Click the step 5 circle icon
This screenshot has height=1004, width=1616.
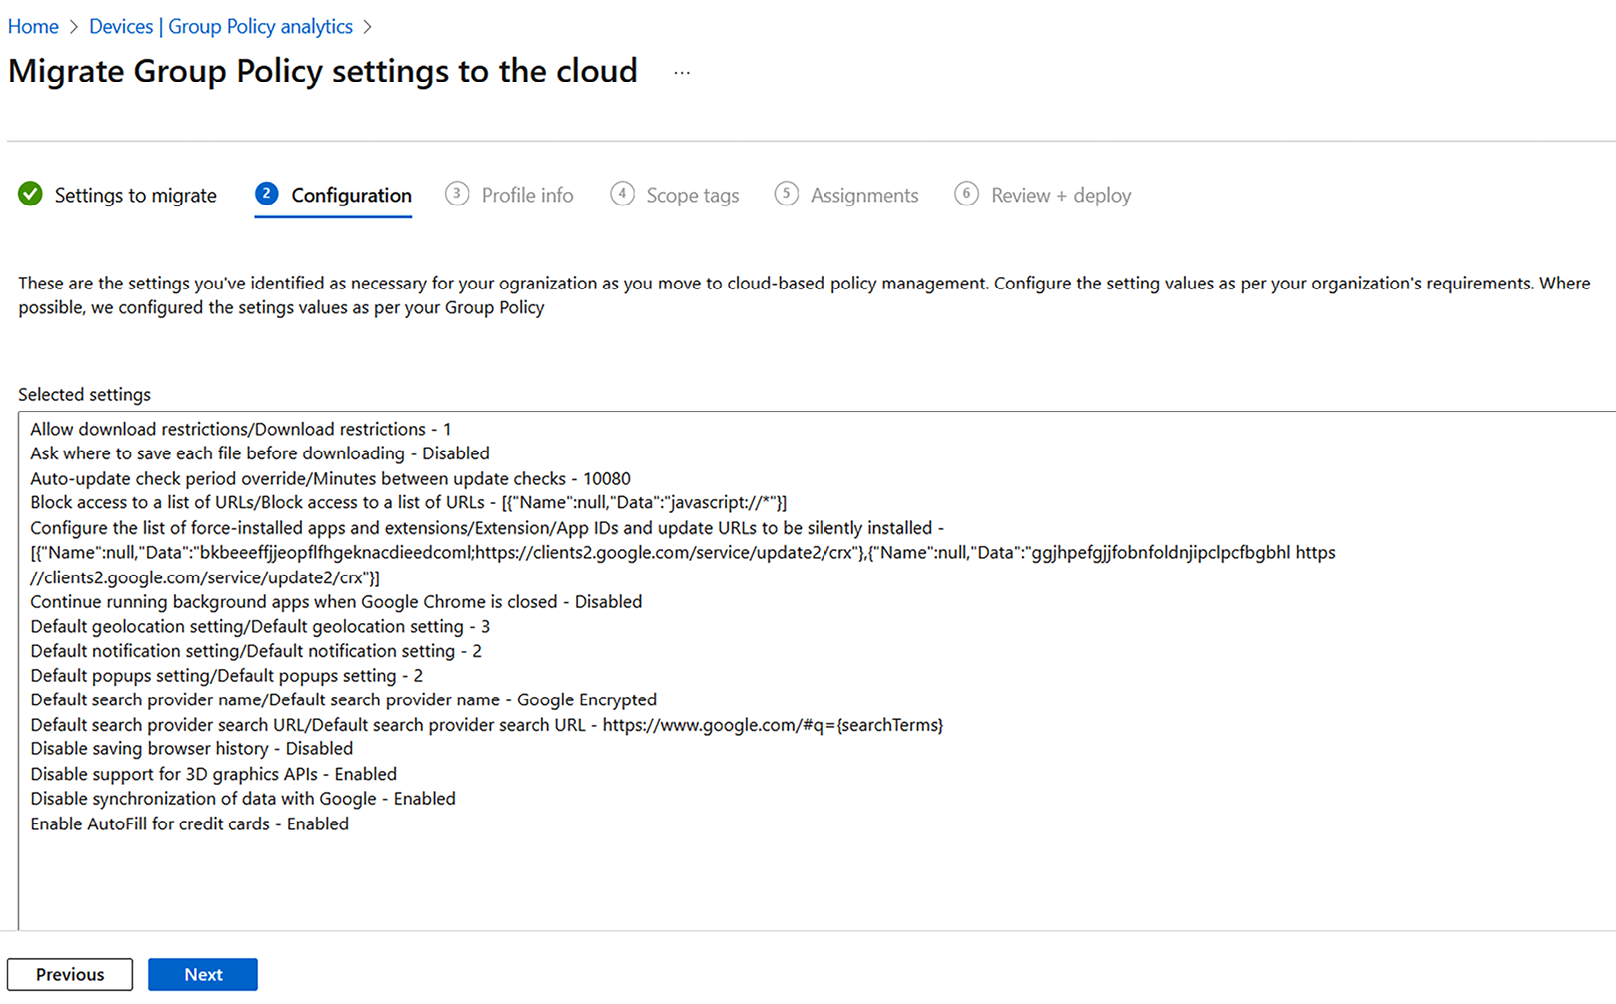787,194
